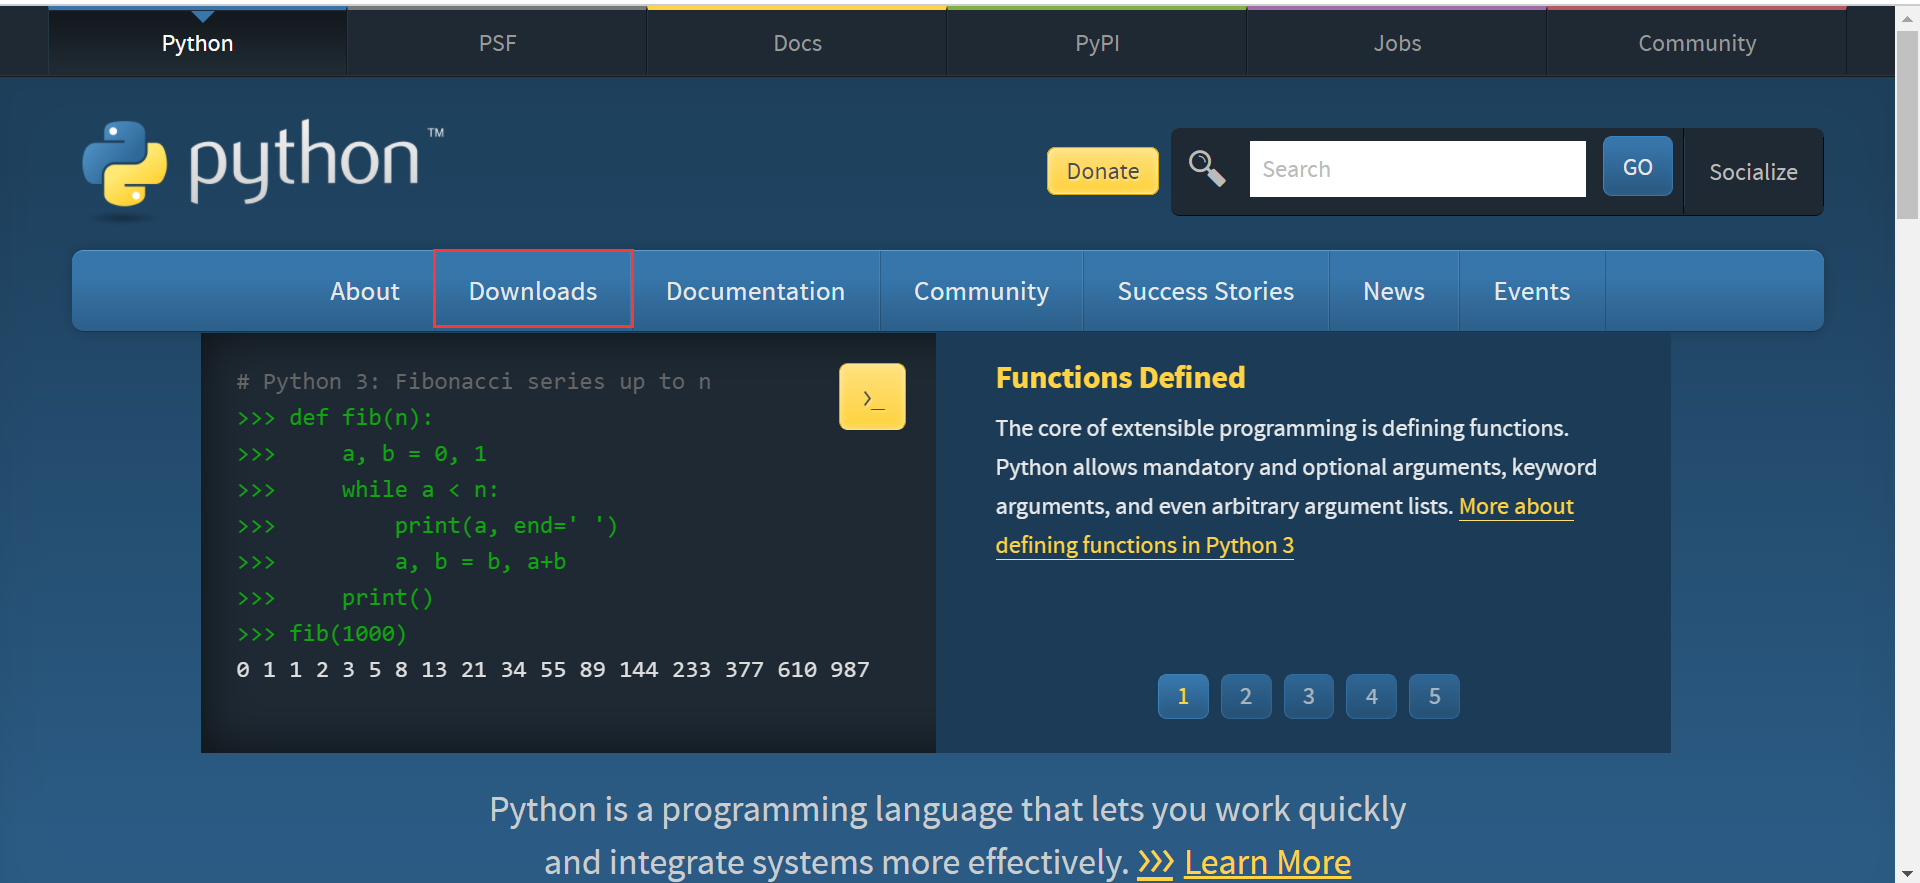Select slide 1 in carousel
The width and height of the screenshot is (1920, 883).
click(x=1183, y=696)
